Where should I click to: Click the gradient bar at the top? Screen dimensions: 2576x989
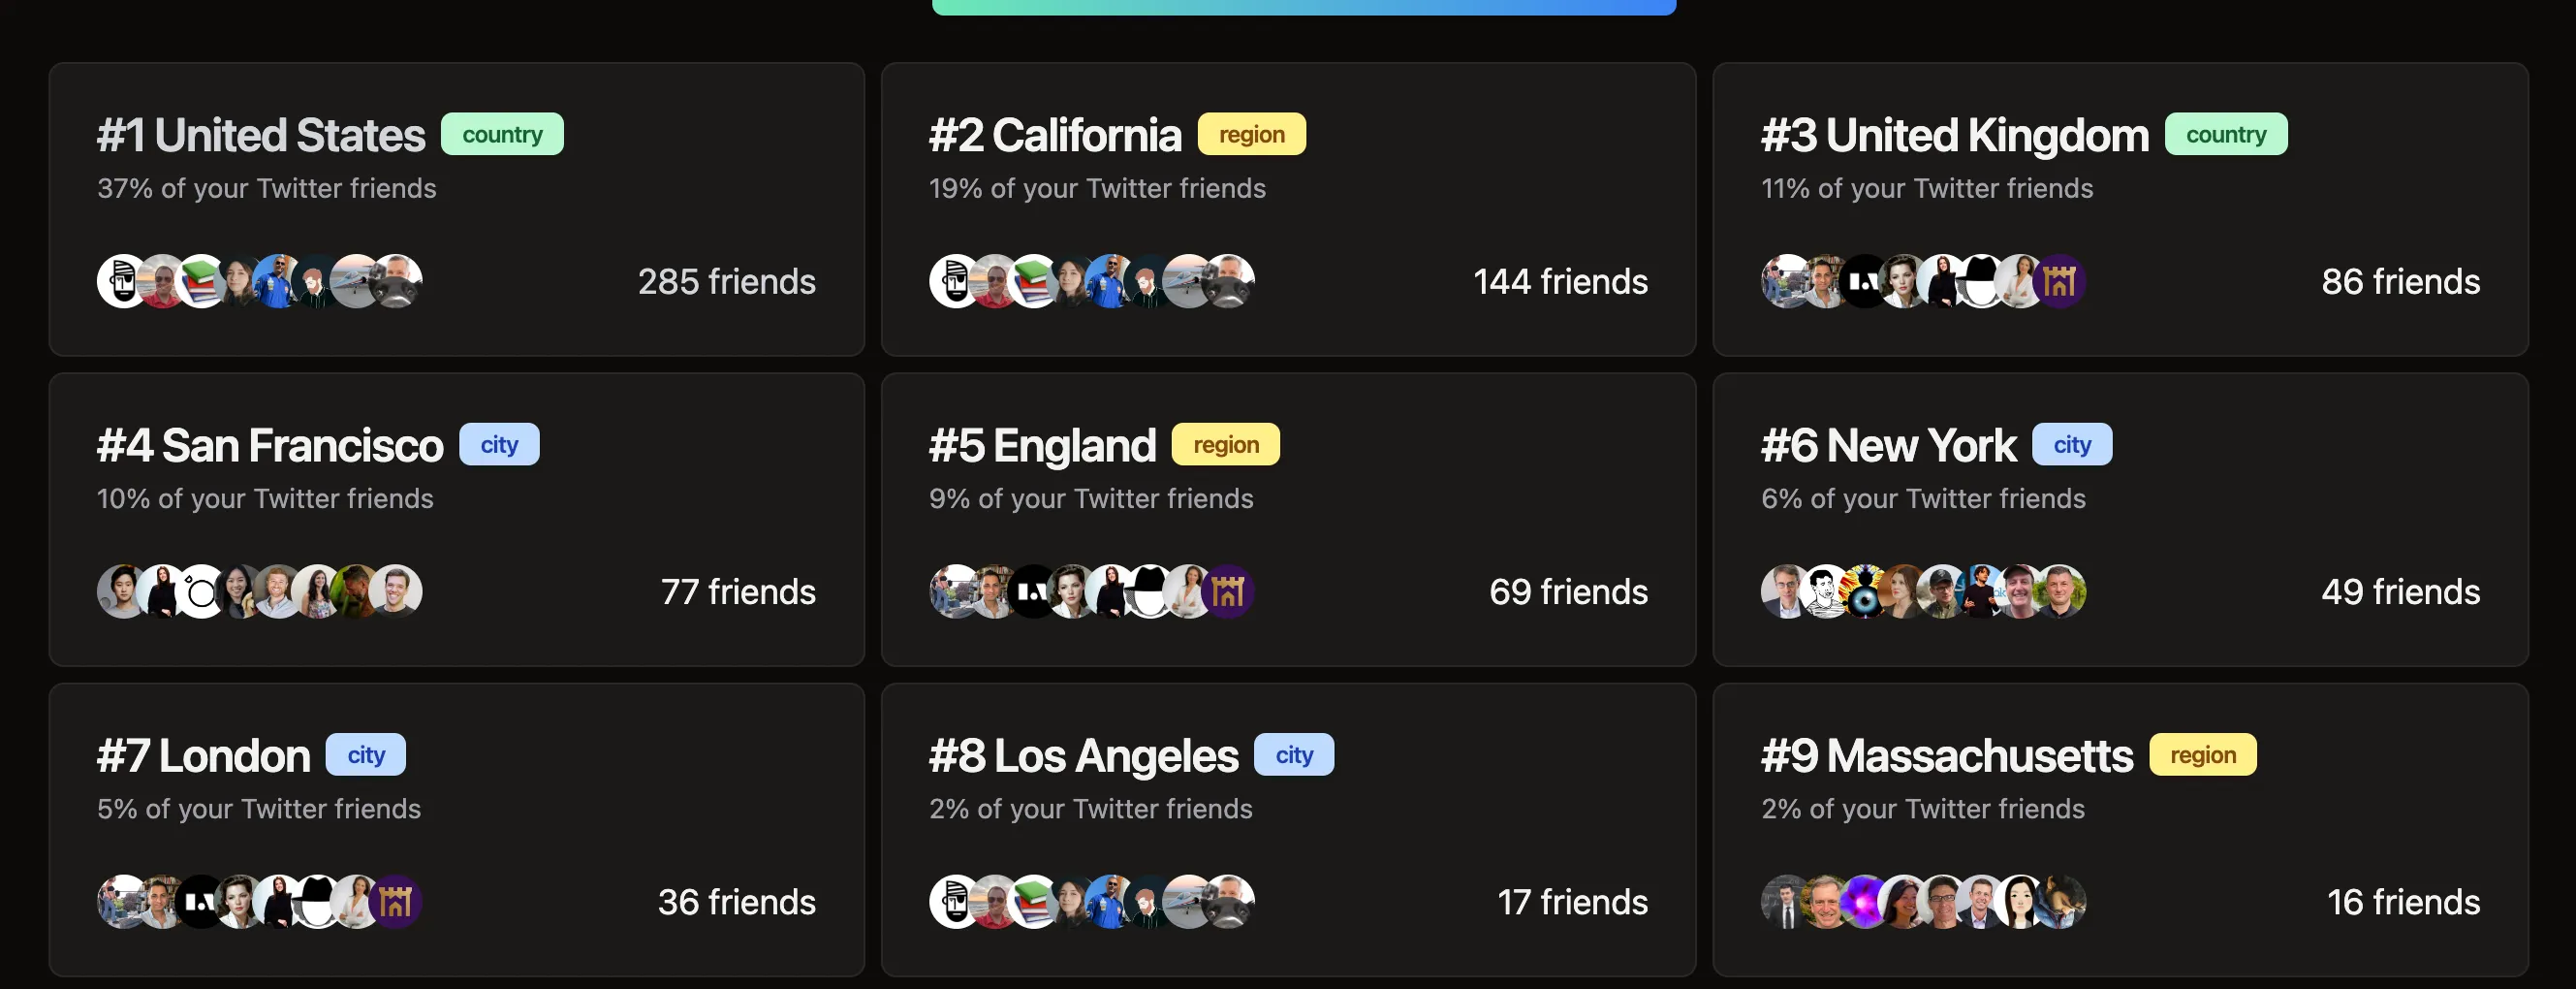[1303, 7]
